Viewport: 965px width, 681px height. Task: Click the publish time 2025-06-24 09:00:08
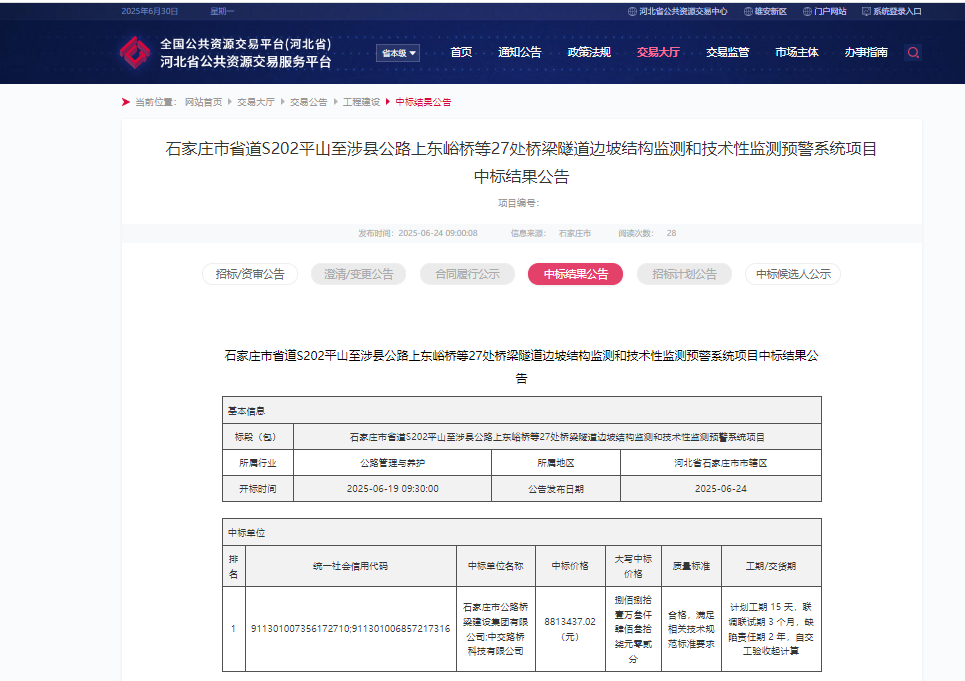[x=438, y=233]
